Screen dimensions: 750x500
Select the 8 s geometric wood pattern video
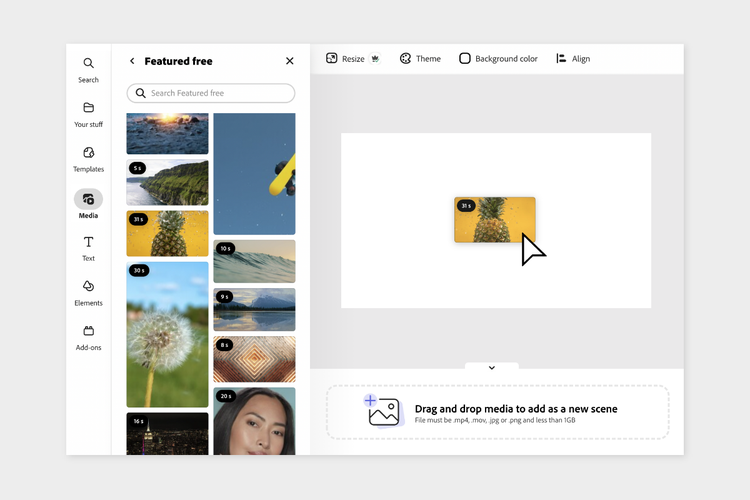[x=254, y=359]
